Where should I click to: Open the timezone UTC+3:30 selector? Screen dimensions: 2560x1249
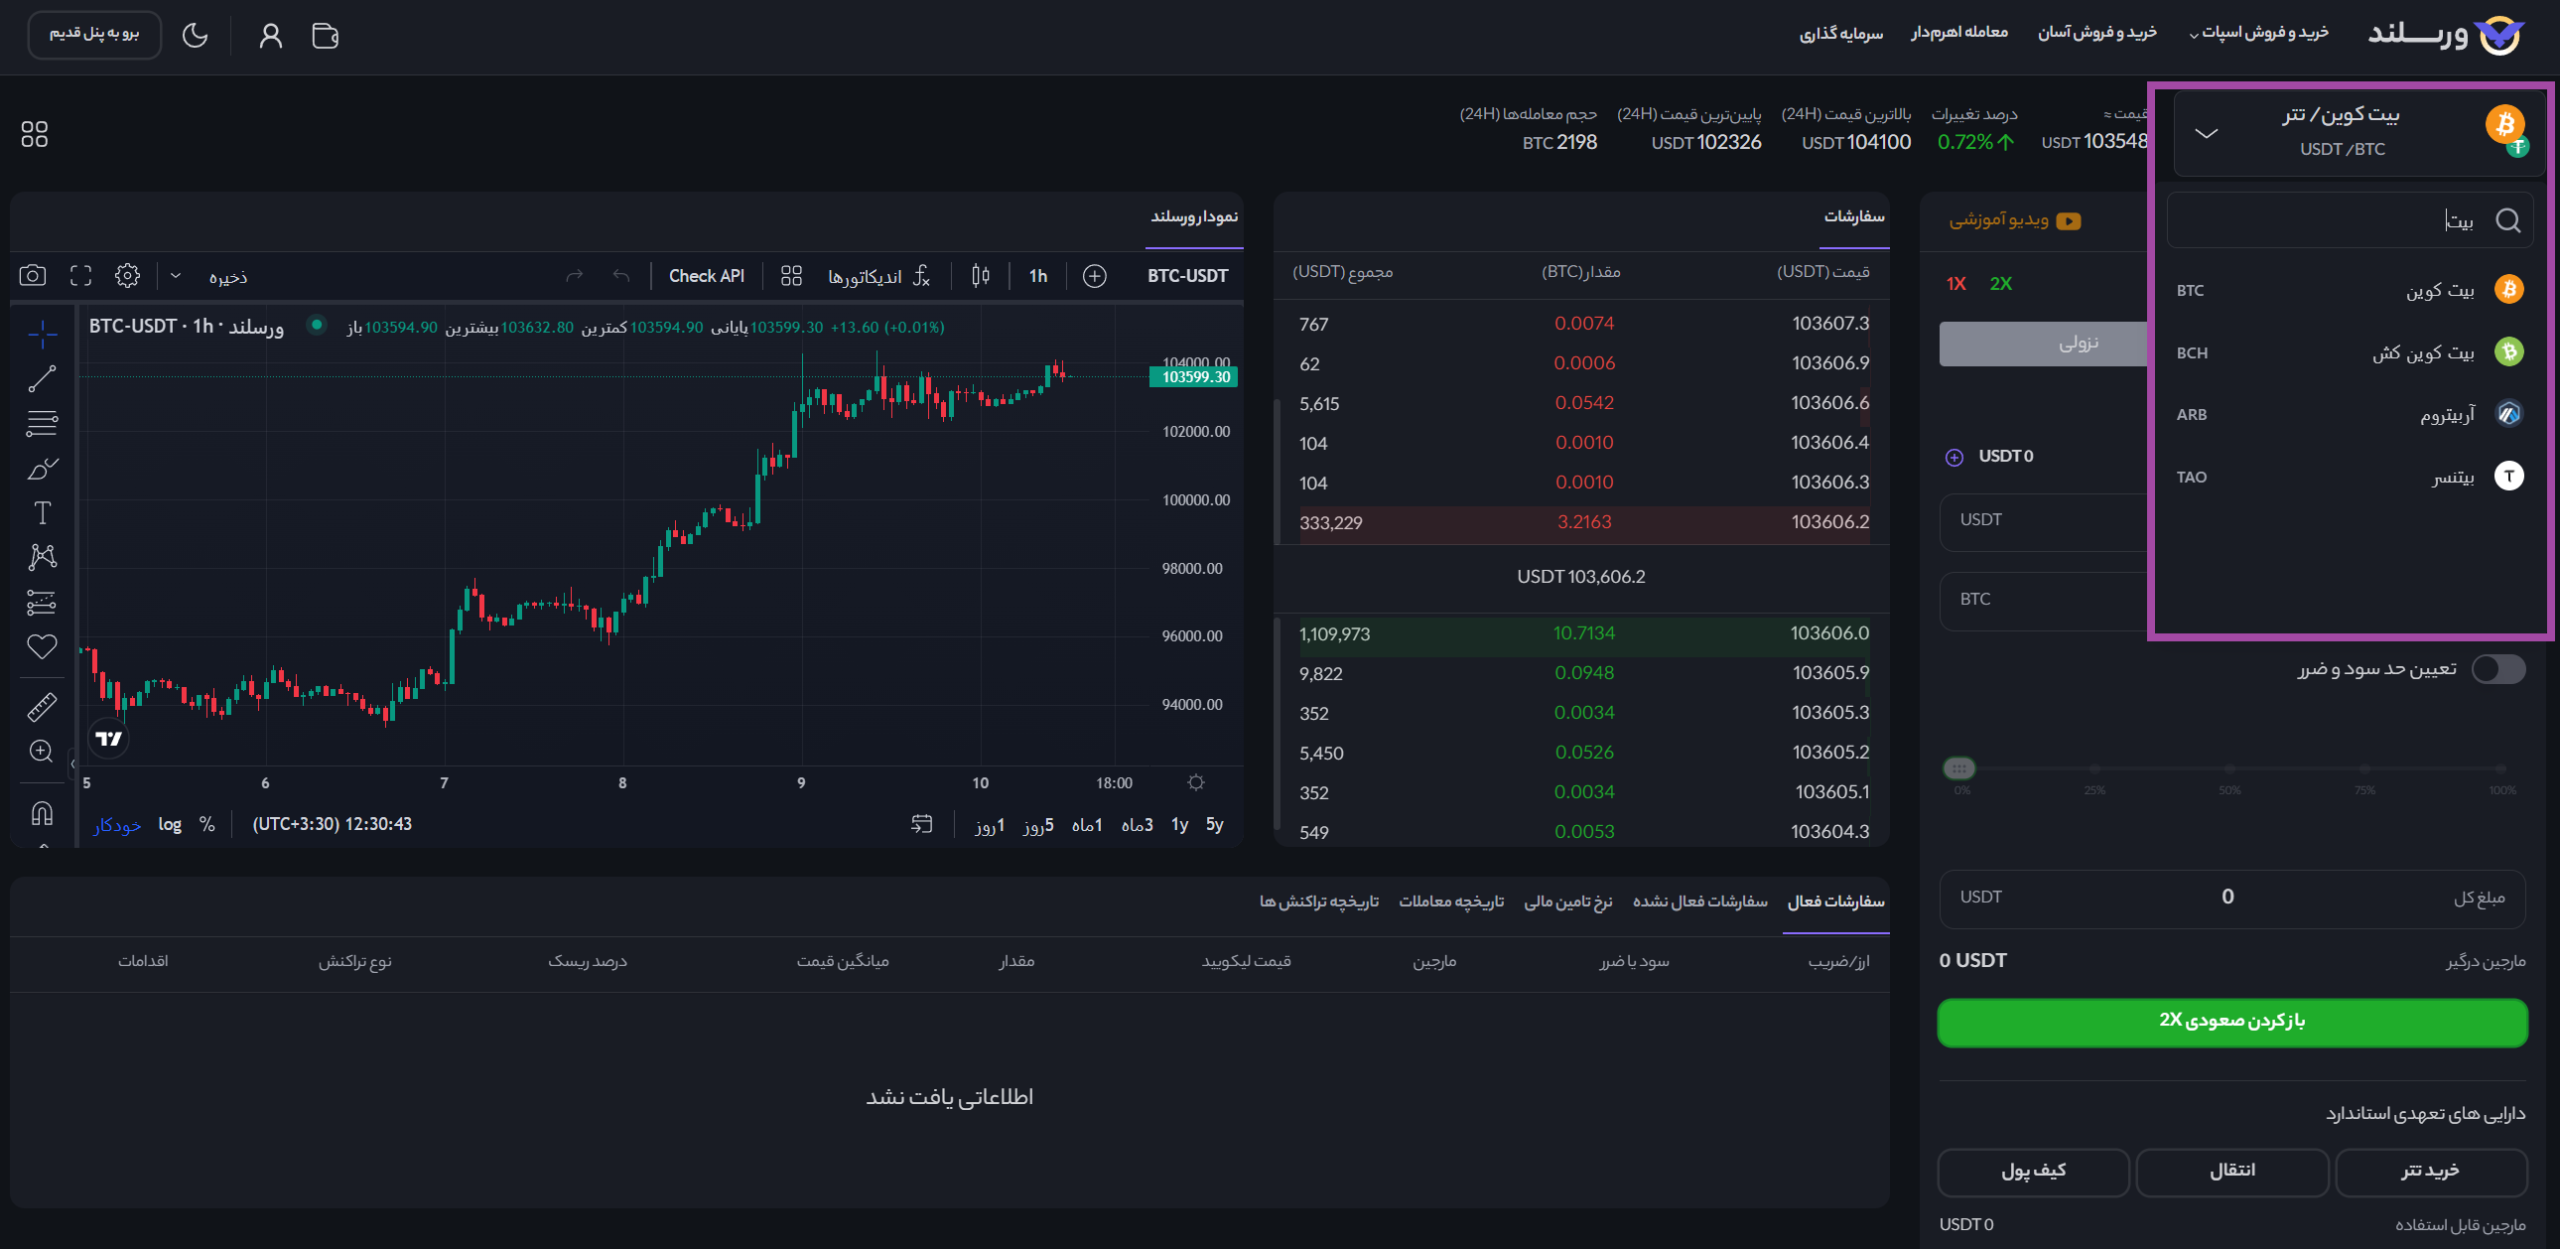click(x=332, y=824)
